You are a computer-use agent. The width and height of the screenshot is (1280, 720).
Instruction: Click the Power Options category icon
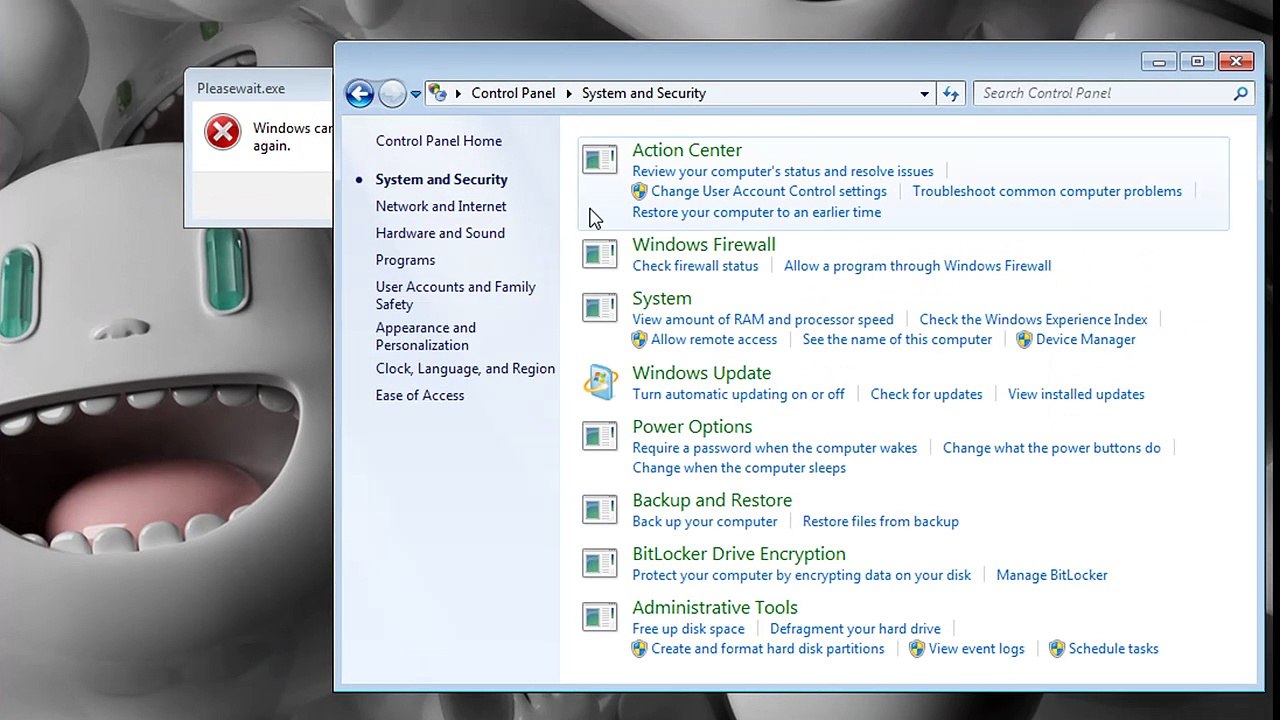tap(600, 436)
